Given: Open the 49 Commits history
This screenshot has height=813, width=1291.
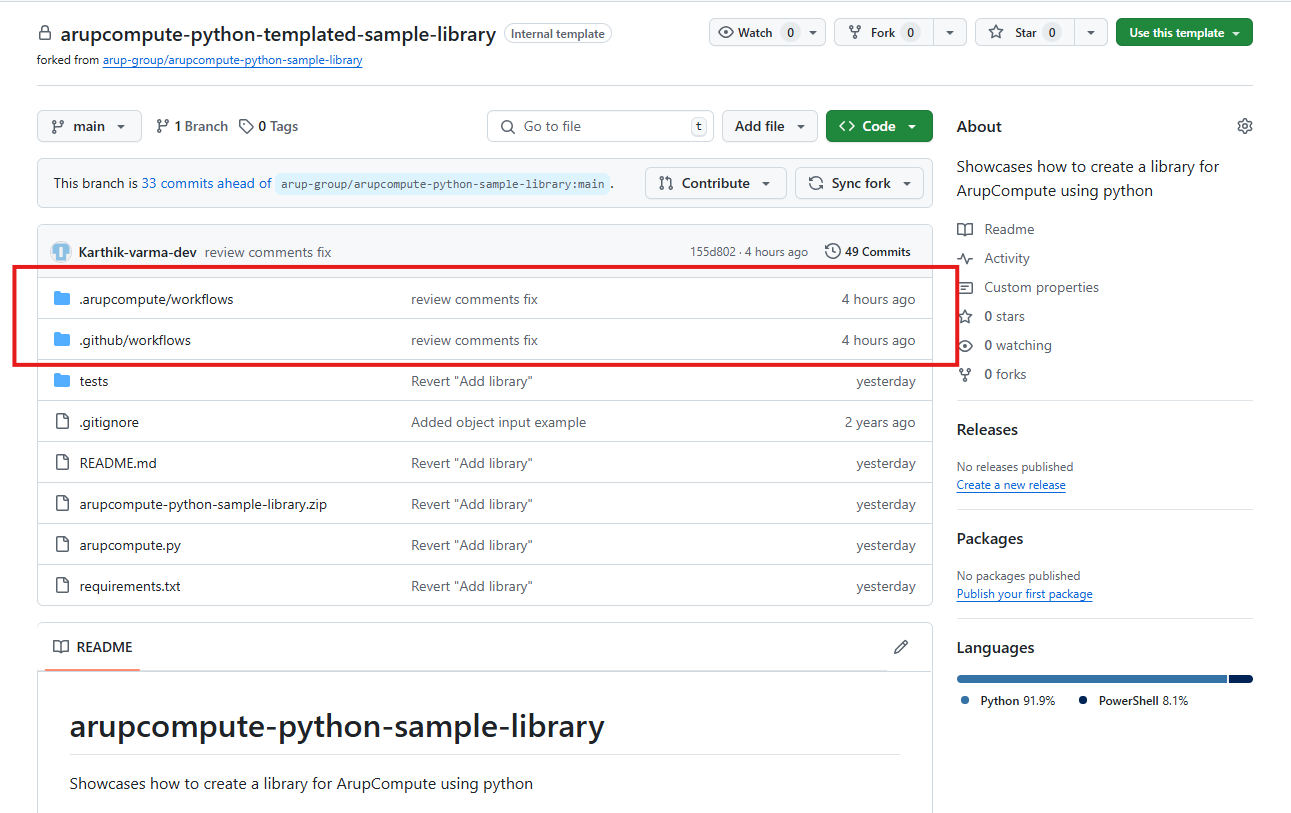Looking at the screenshot, I should tap(868, 252).
